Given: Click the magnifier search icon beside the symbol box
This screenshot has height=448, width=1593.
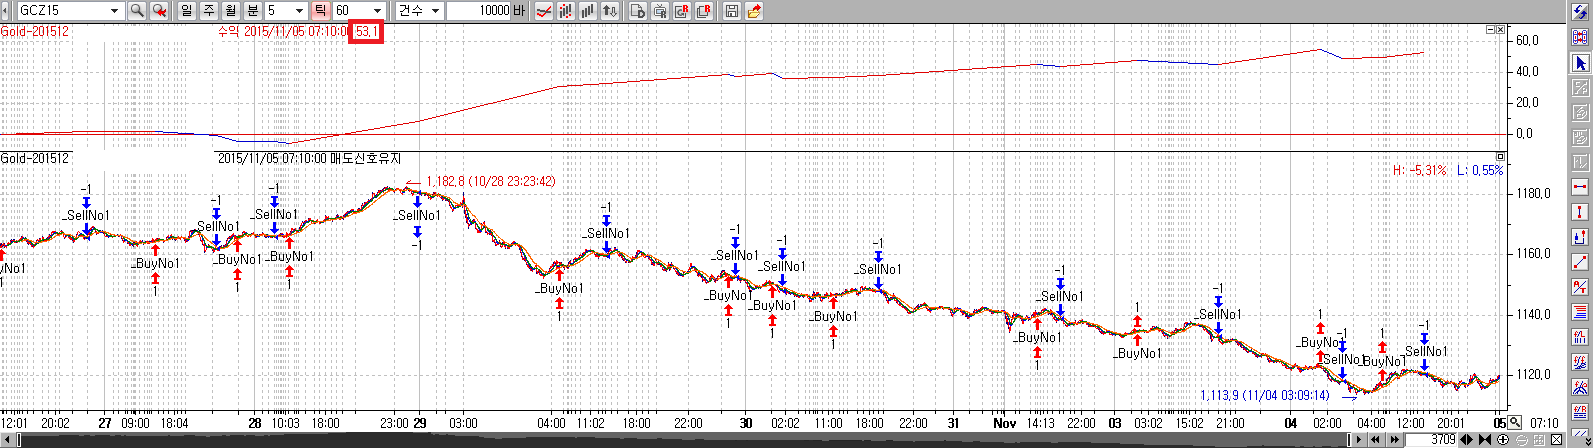Looking at the screenshot, I should coord(137,11).
